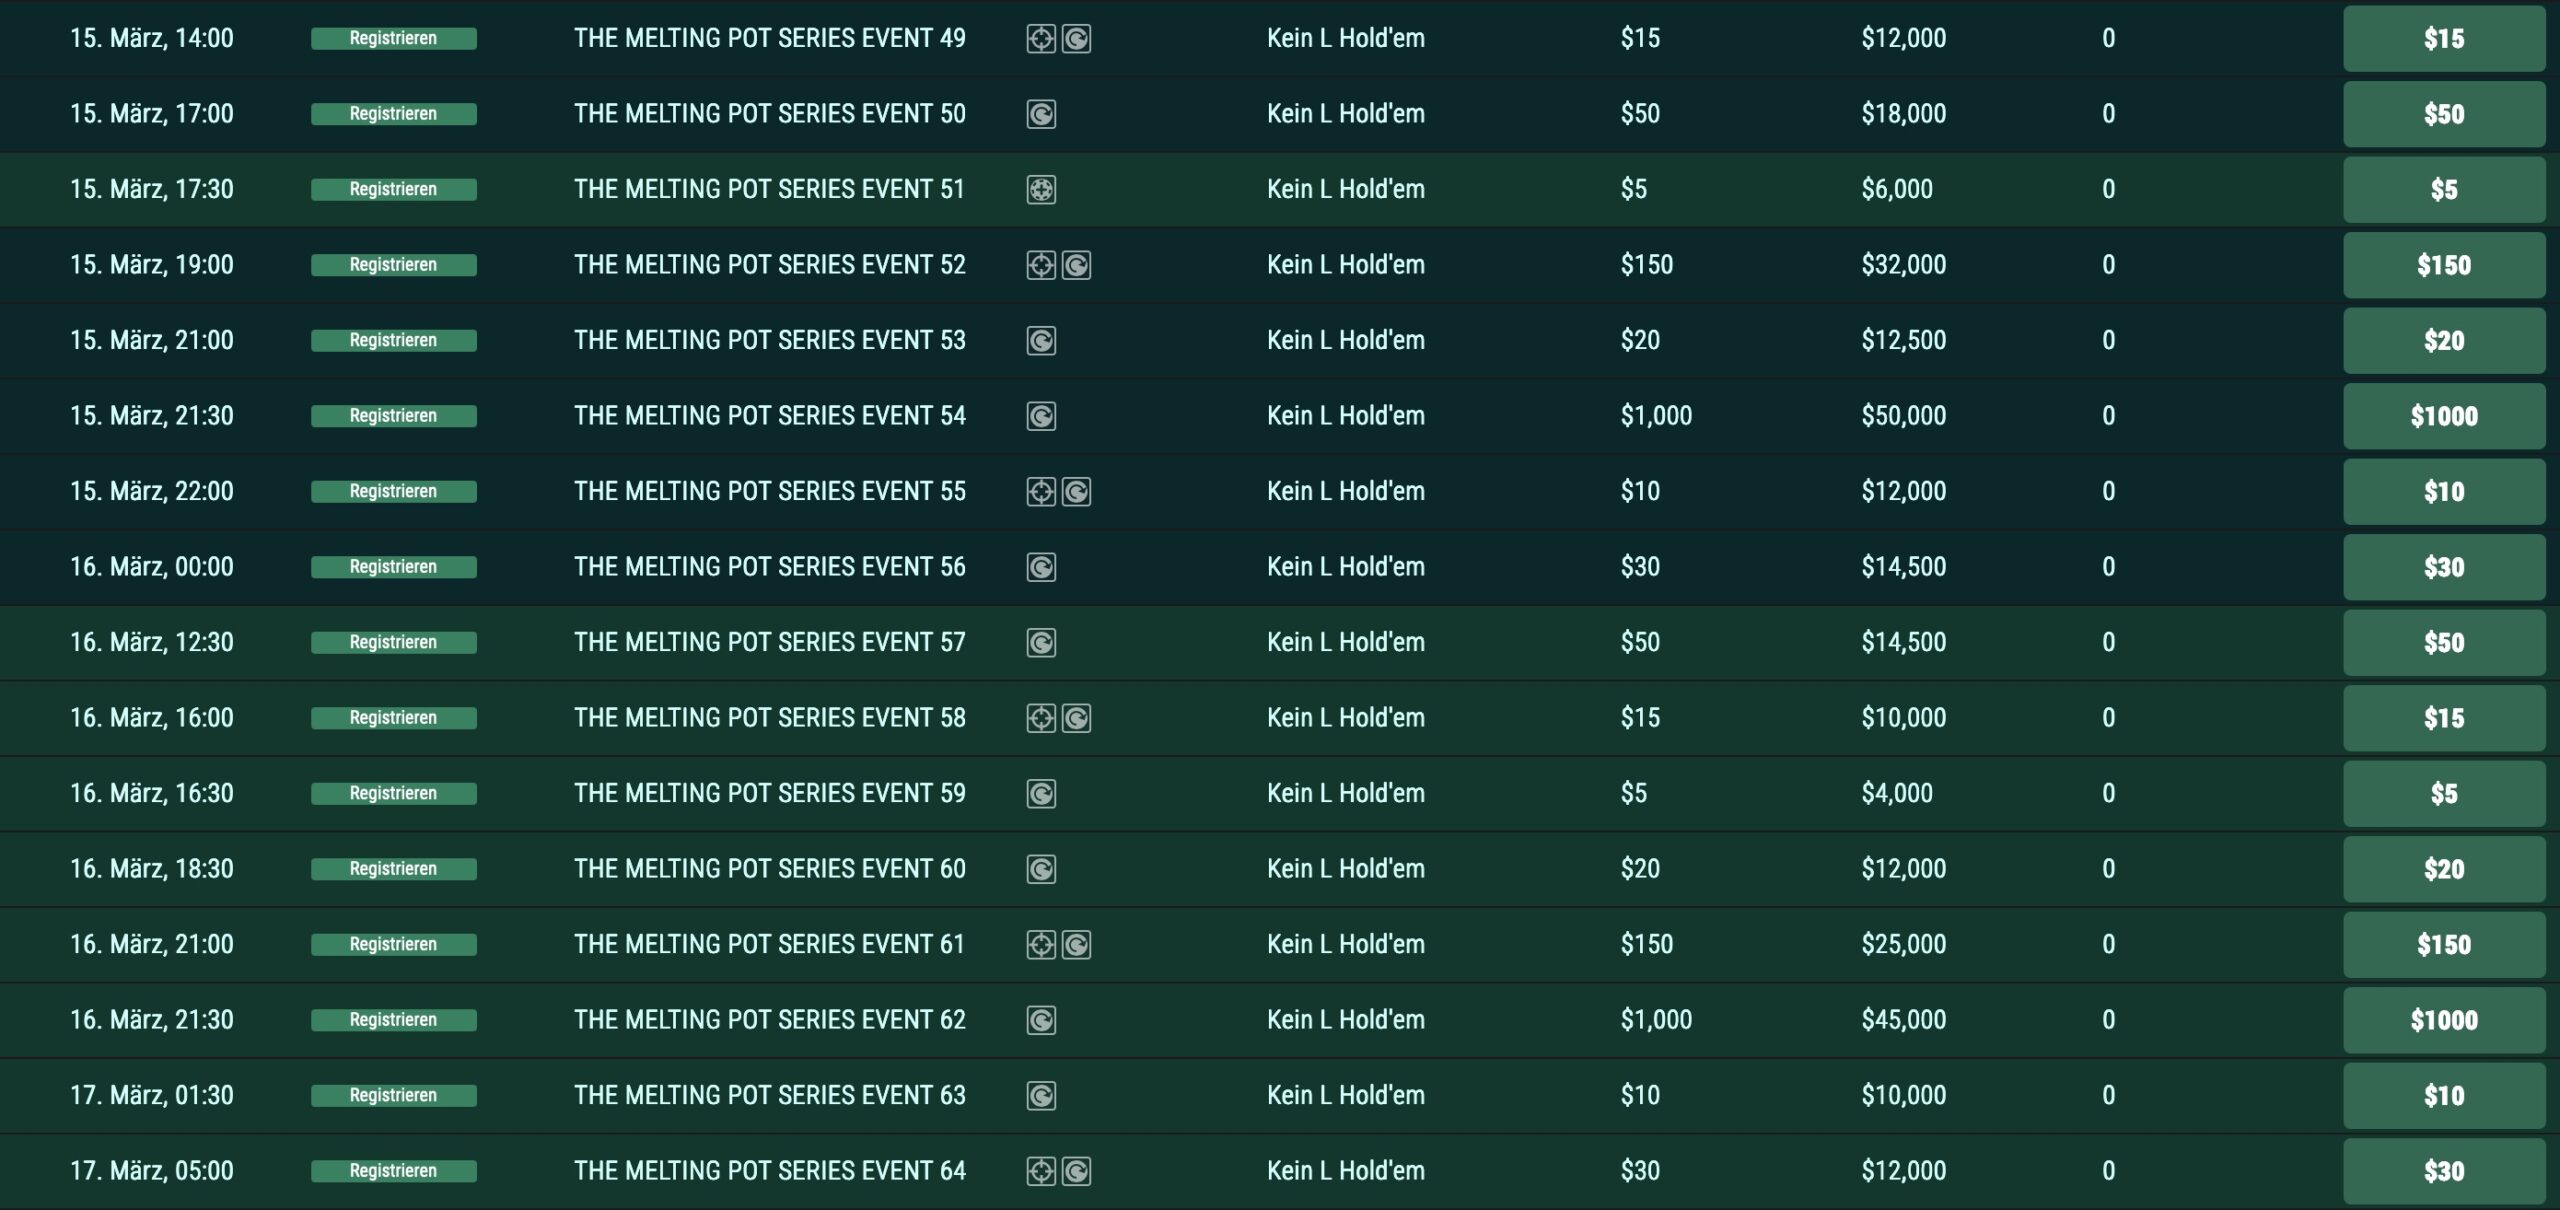Click the bounty crosshair icon on Event 58
Screen dimensions: 2560x1210
1041,718
